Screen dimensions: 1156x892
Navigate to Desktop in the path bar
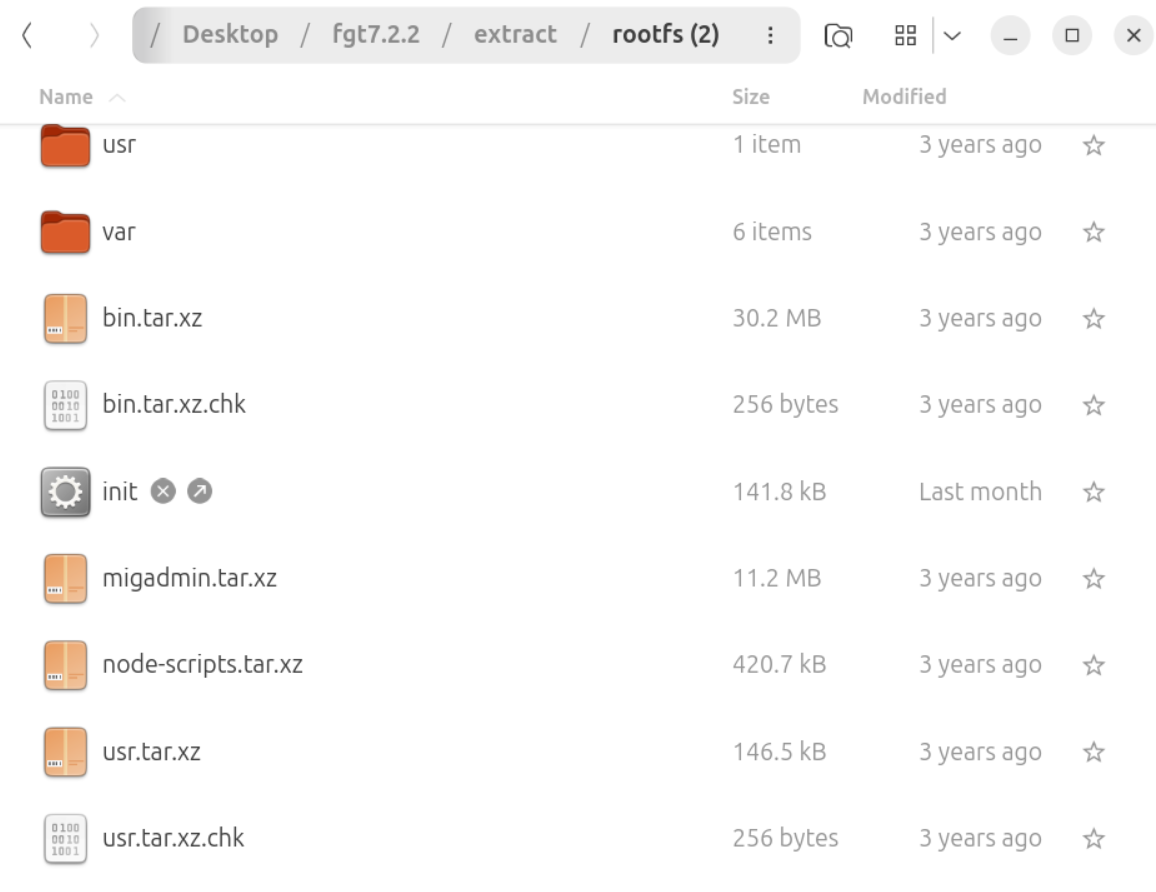(230, 35)
